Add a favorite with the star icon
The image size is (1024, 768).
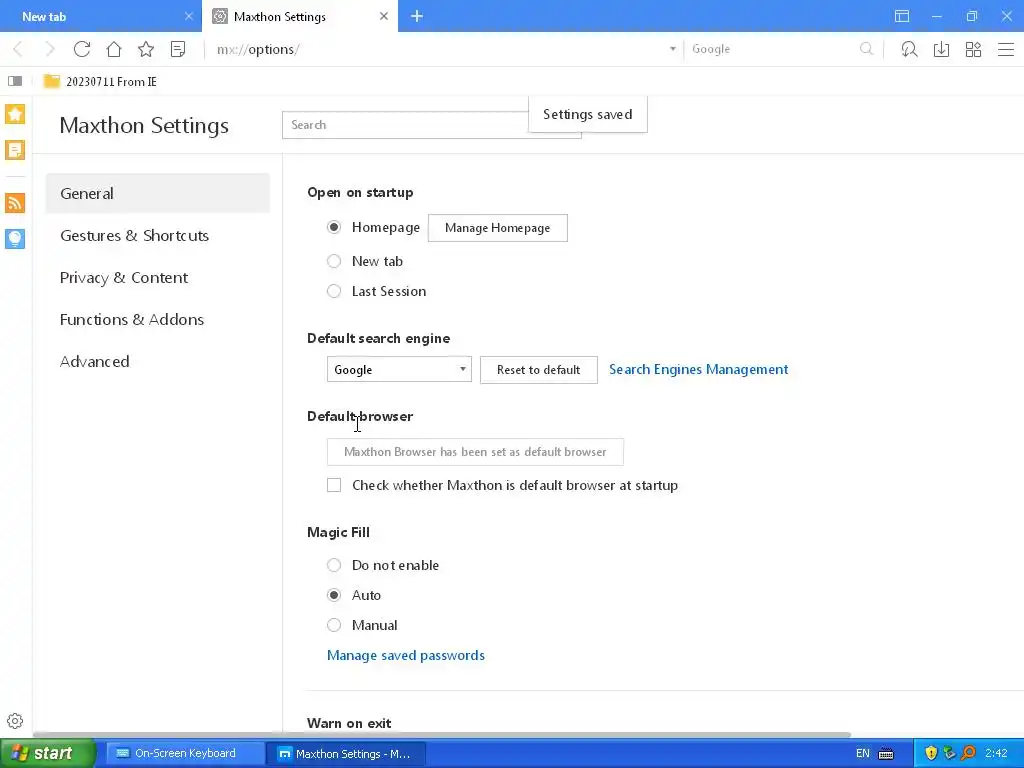(146, 49)
